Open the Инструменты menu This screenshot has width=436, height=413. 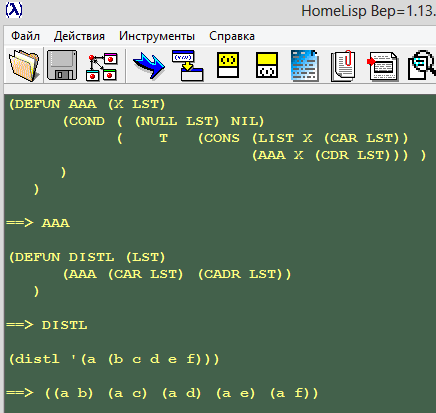tap(157, 36)
